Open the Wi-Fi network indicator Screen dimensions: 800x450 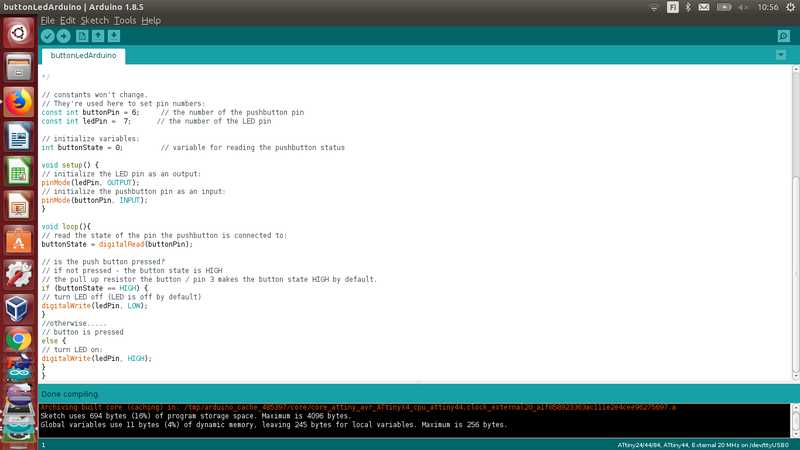coord(654,7)
